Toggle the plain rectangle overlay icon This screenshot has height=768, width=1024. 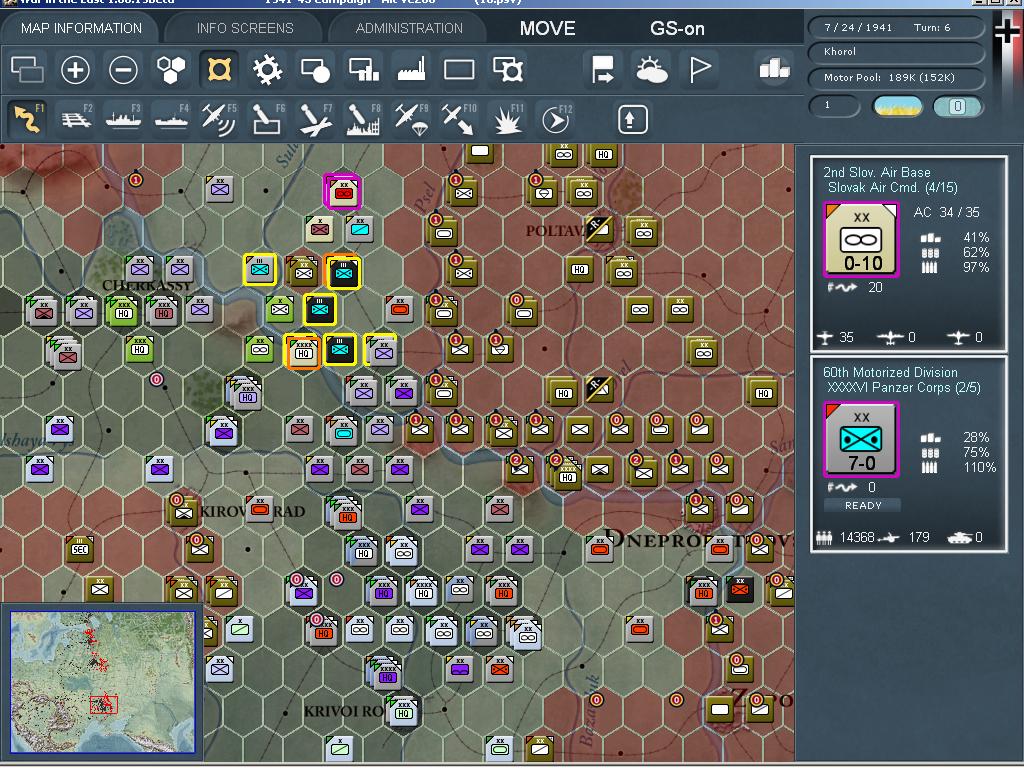(x=459, y=69)
